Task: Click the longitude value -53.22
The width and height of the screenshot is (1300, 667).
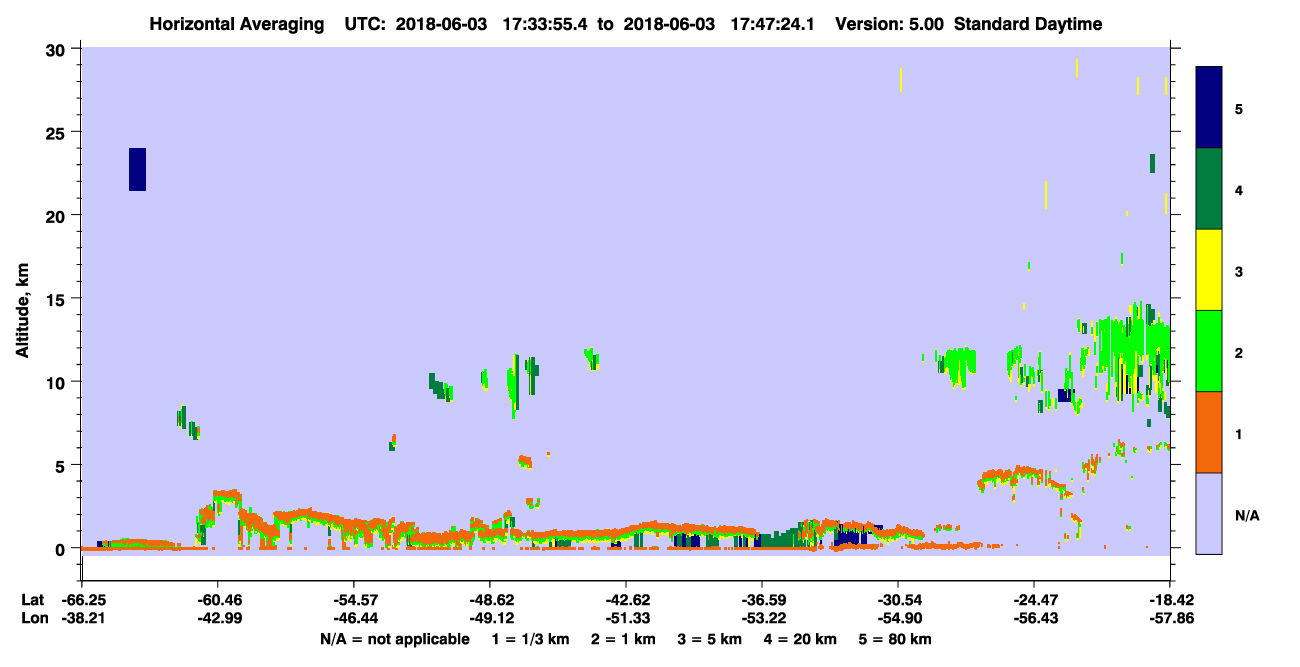Action: [762, 619]
